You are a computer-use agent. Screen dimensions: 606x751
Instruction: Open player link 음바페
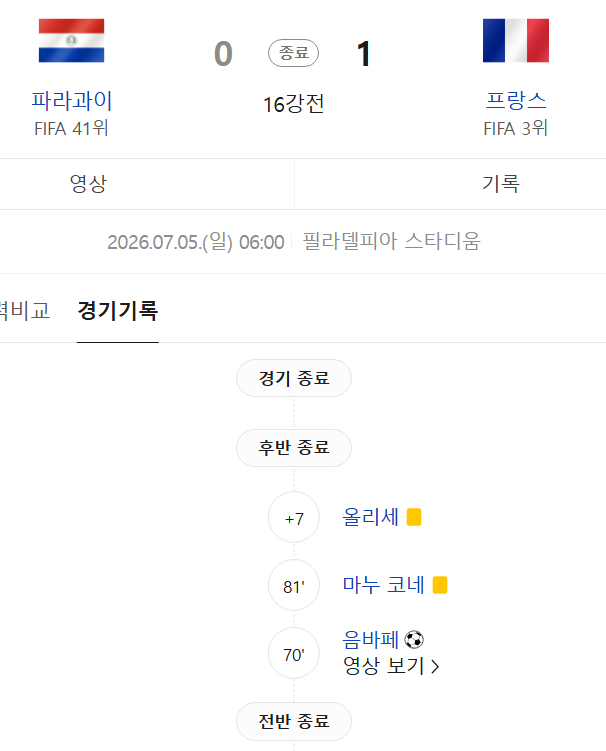pos(370,640)
